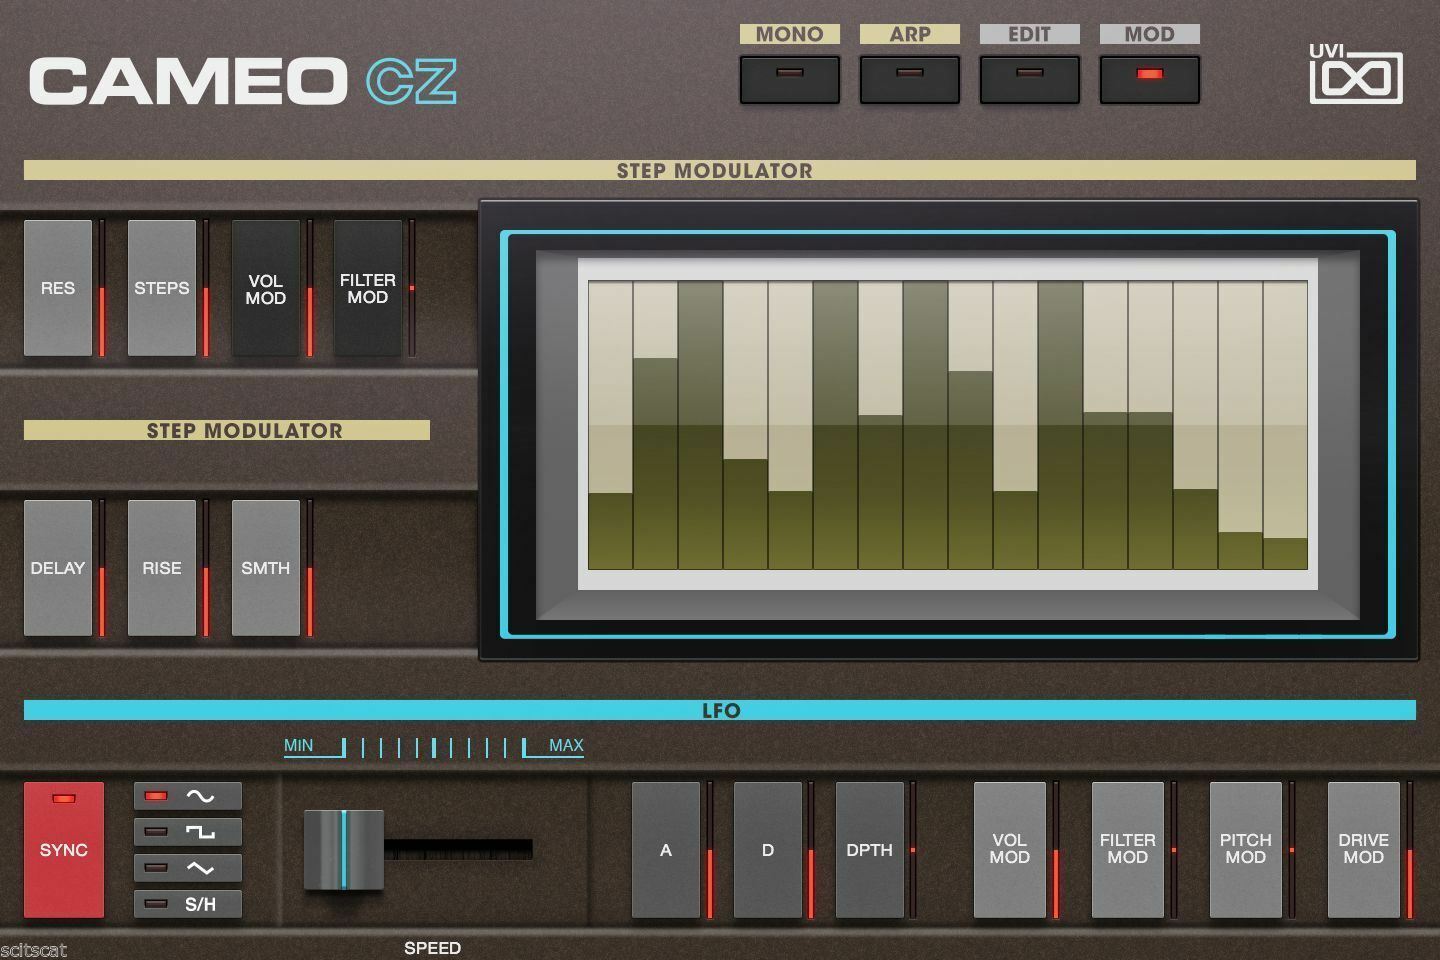Select the square LFO waveform

click(188, 832)
